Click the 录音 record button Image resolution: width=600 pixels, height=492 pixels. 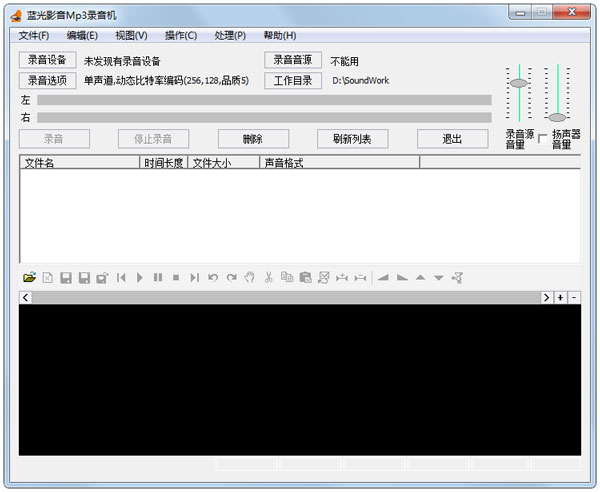54,138
